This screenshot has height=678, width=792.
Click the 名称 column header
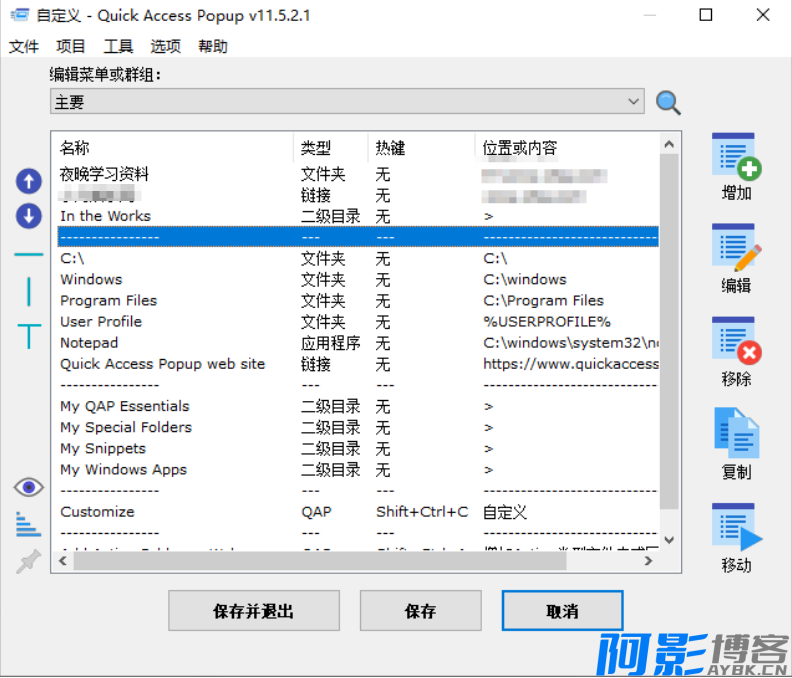[x=173, y=148]
